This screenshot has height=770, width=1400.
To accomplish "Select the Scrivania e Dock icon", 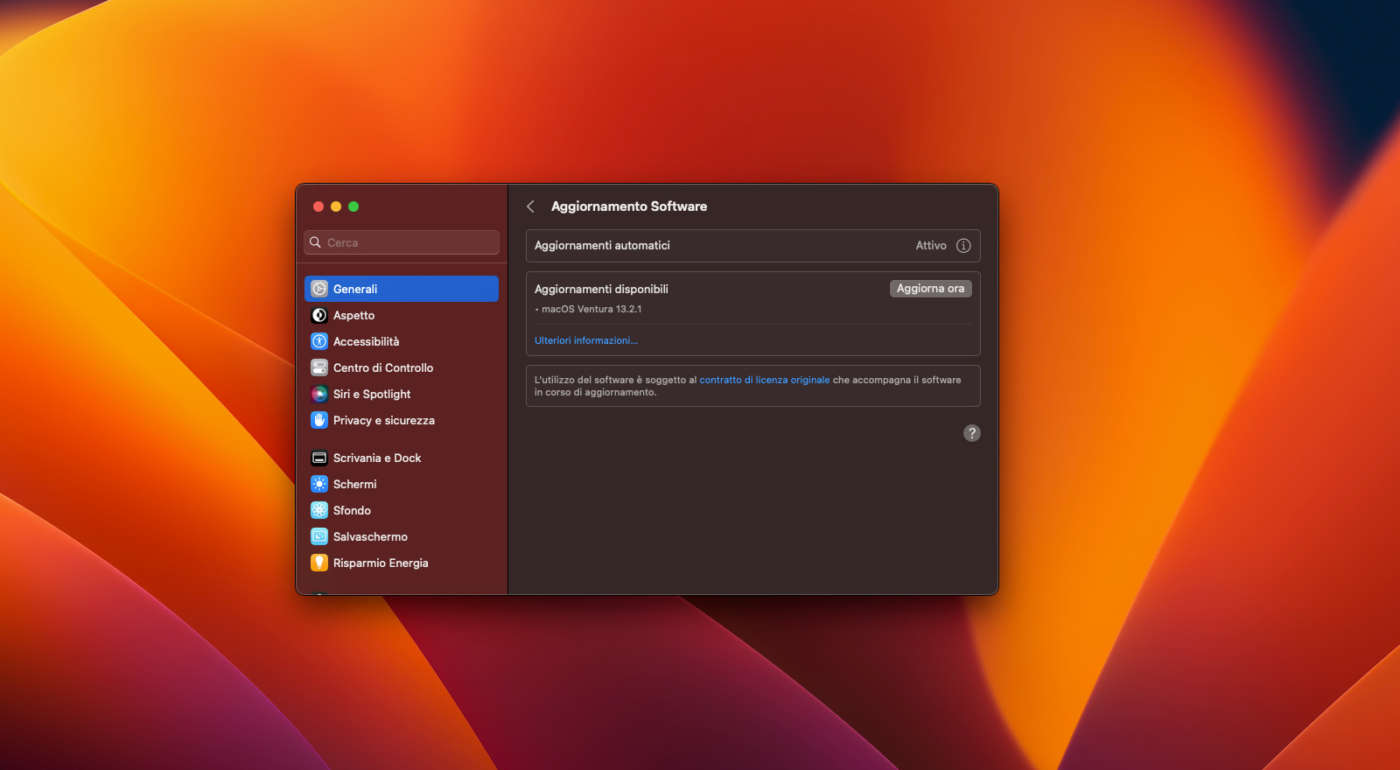I will [x=319, y=458].
